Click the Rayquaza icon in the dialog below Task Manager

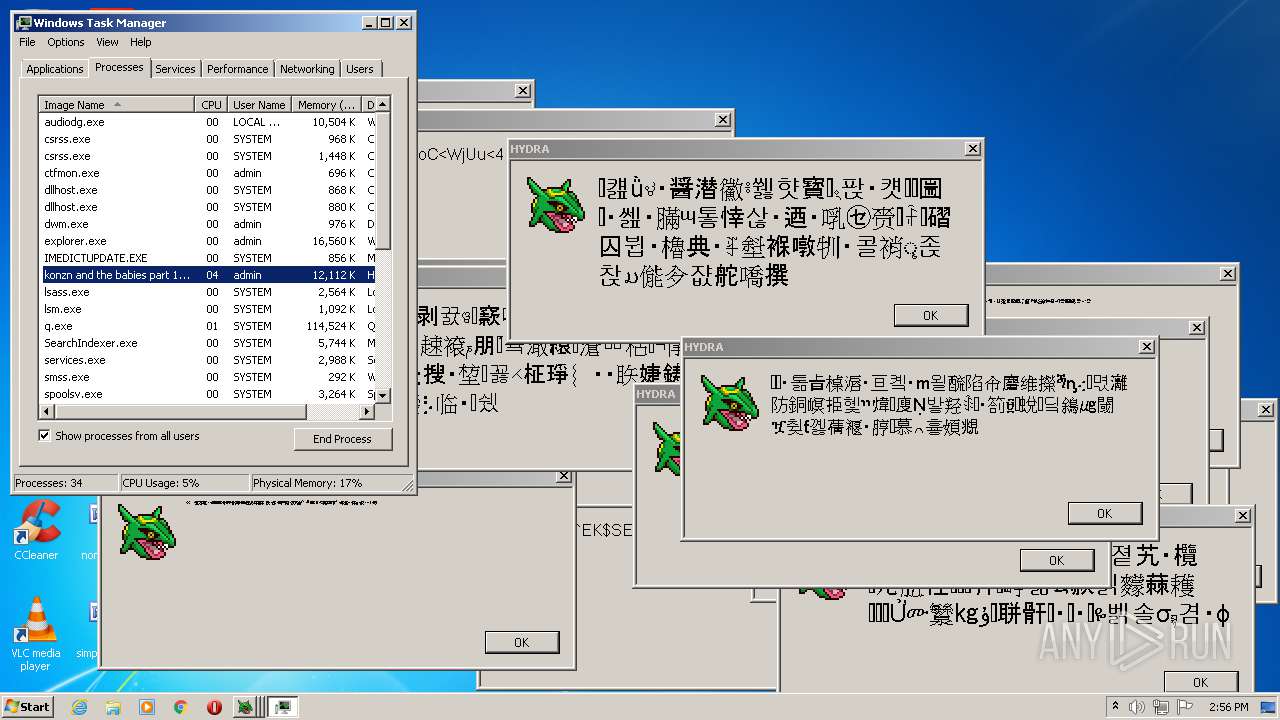click(x=147, y=530)
